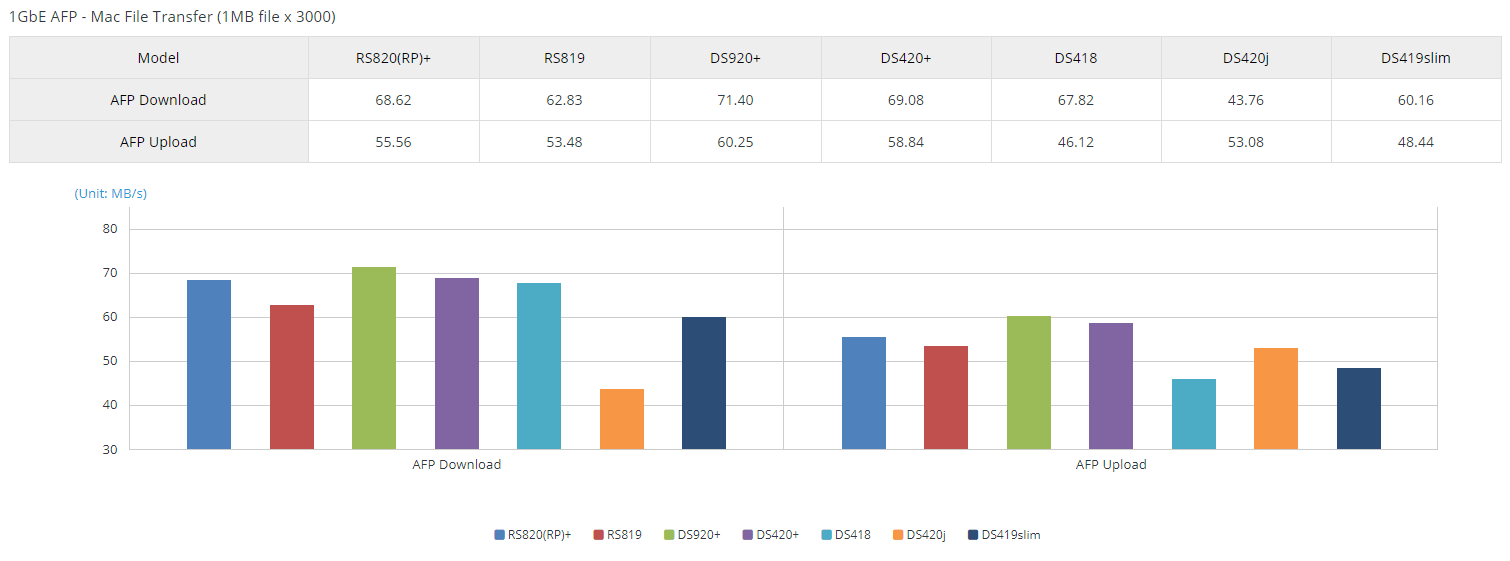Screen dimensions: 1510x561
Task: Click the 60.16 table cell
Action: pos(1416,100)
